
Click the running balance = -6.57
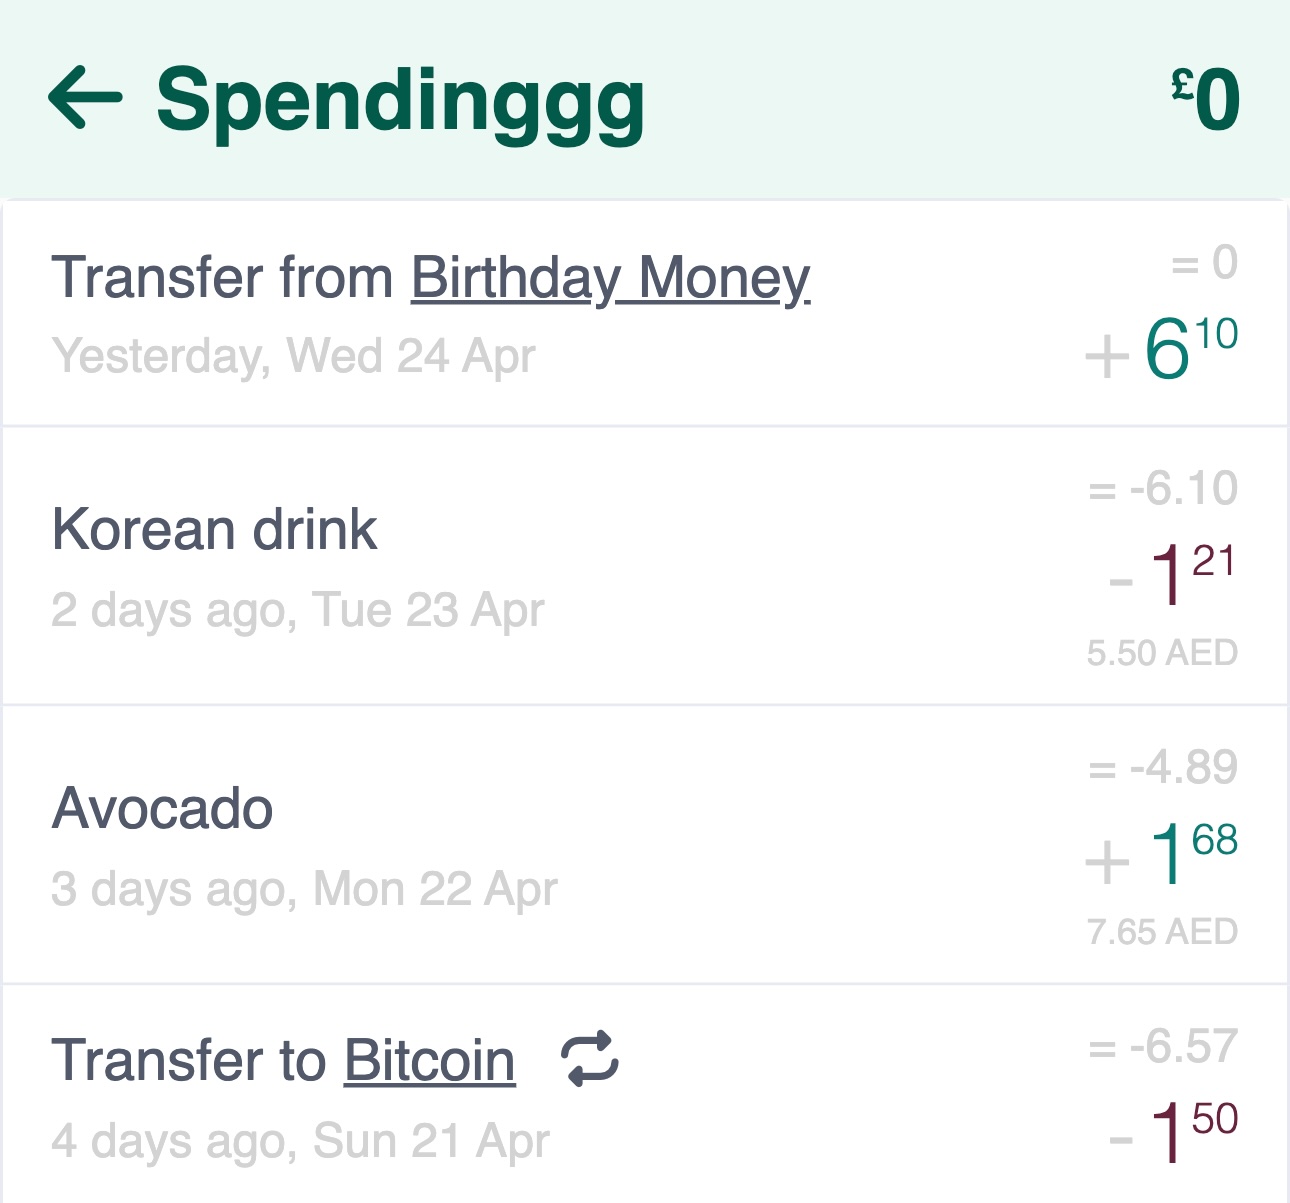tap(1163, 1047)
